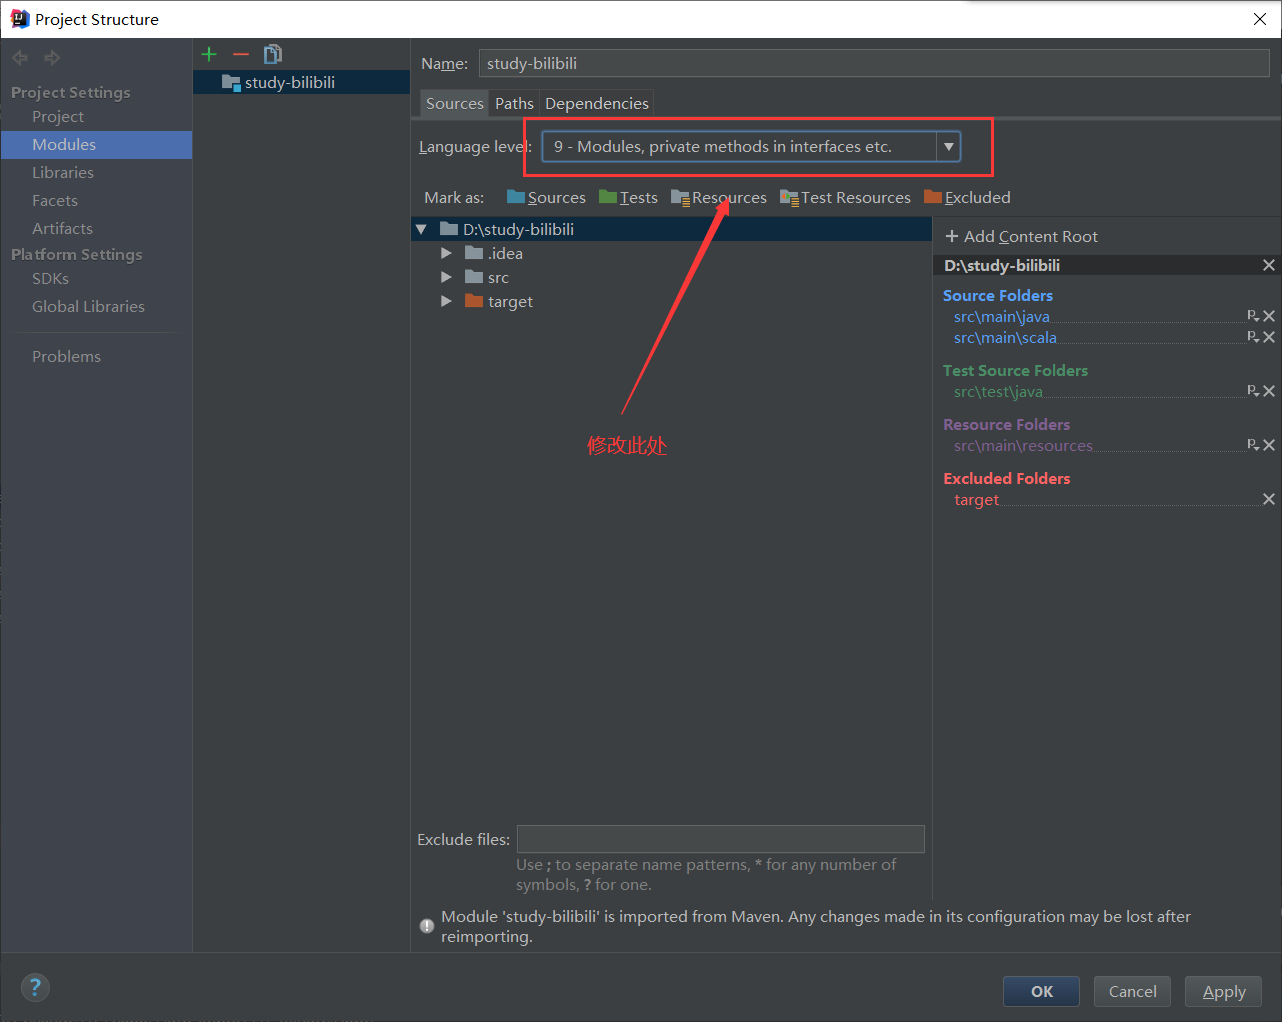The image size is (1282, 1022).
Task: Click the Cancel button
Action: [1132, 991]
